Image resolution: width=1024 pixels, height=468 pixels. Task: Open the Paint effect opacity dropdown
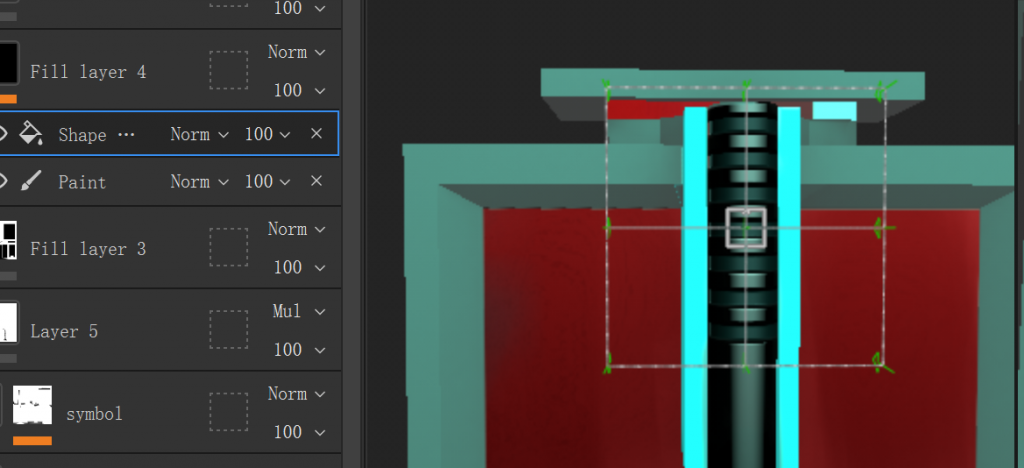pos(268,181)
